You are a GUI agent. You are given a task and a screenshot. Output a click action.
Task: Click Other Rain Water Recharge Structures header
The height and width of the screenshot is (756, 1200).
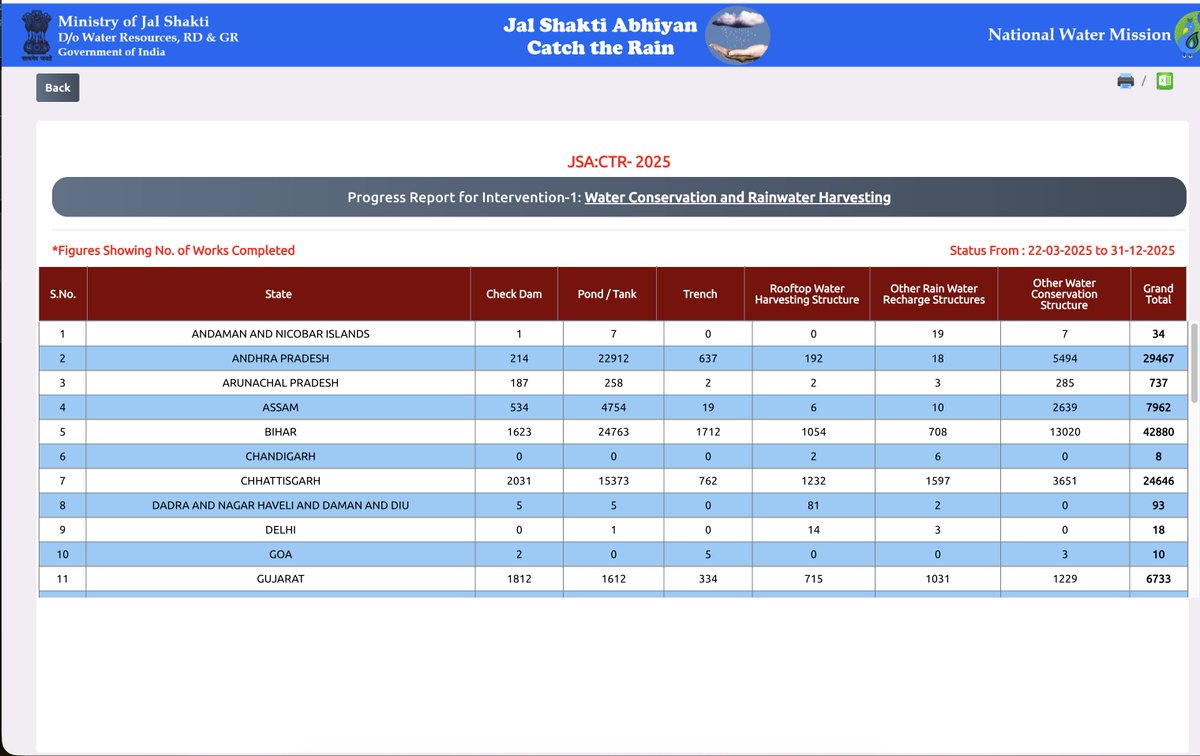point(934,294)
